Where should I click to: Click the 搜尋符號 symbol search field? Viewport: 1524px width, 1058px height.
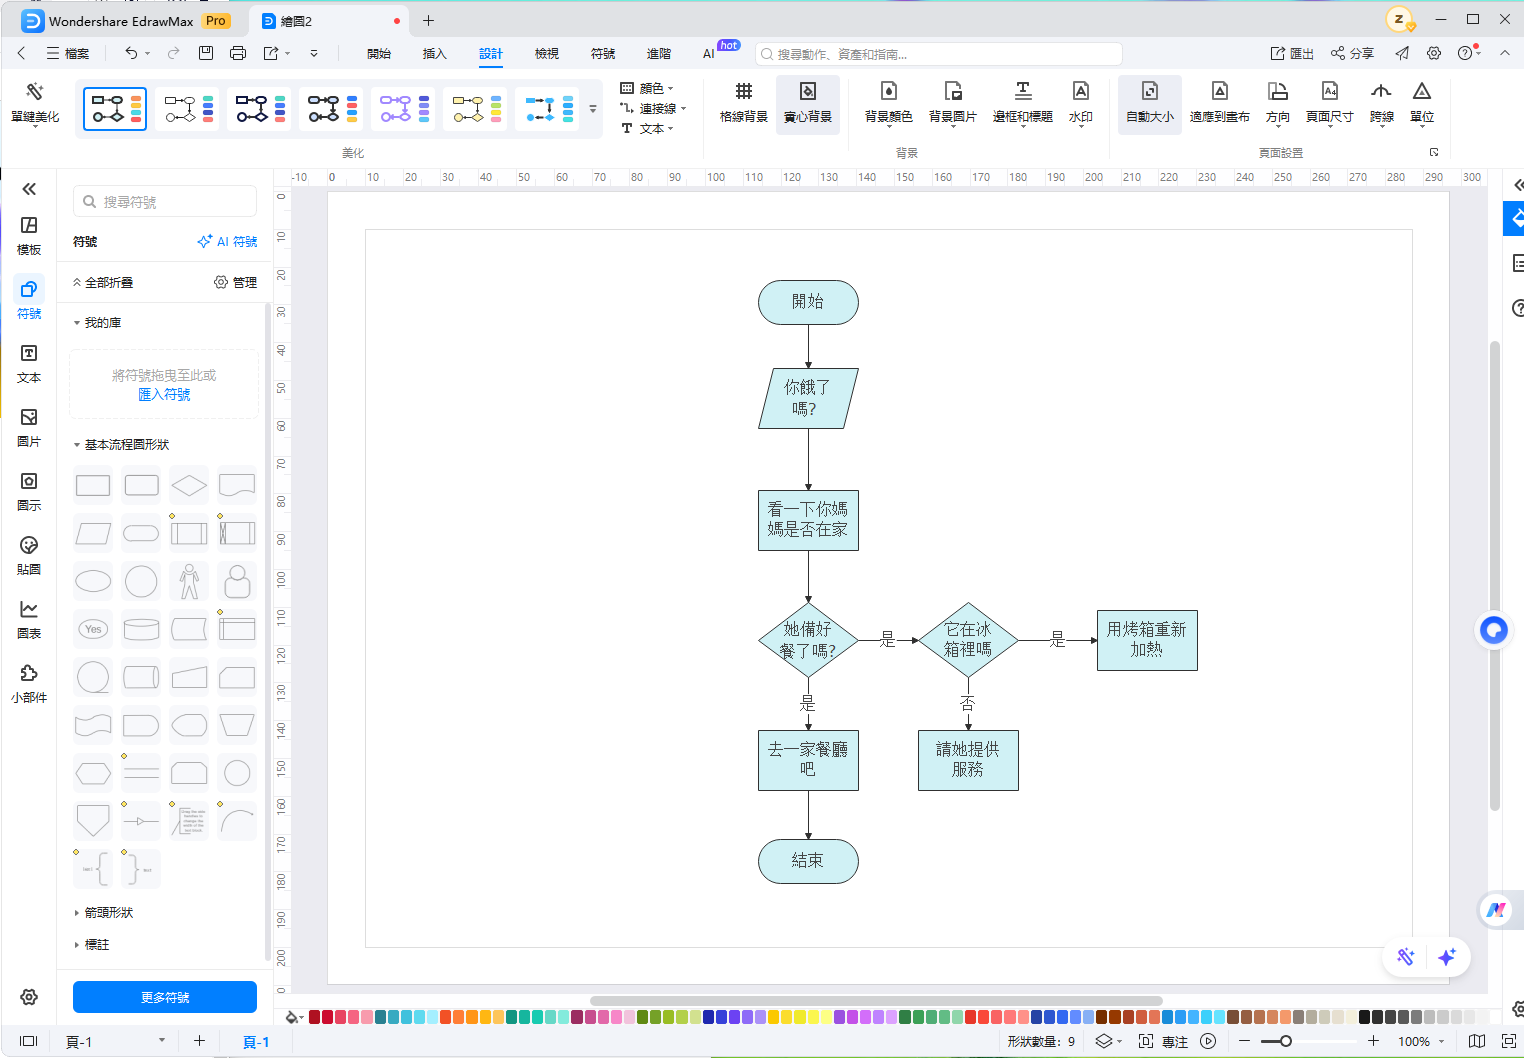pyautogui.click(x=165, y=202)
